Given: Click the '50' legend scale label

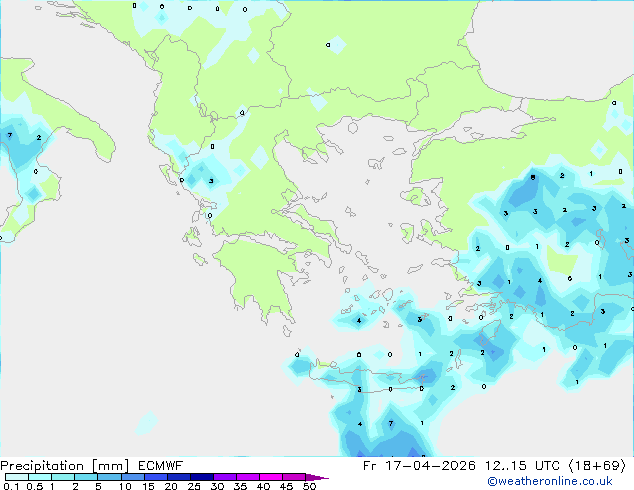Looking at the screenshot, I should coord(310,486).
